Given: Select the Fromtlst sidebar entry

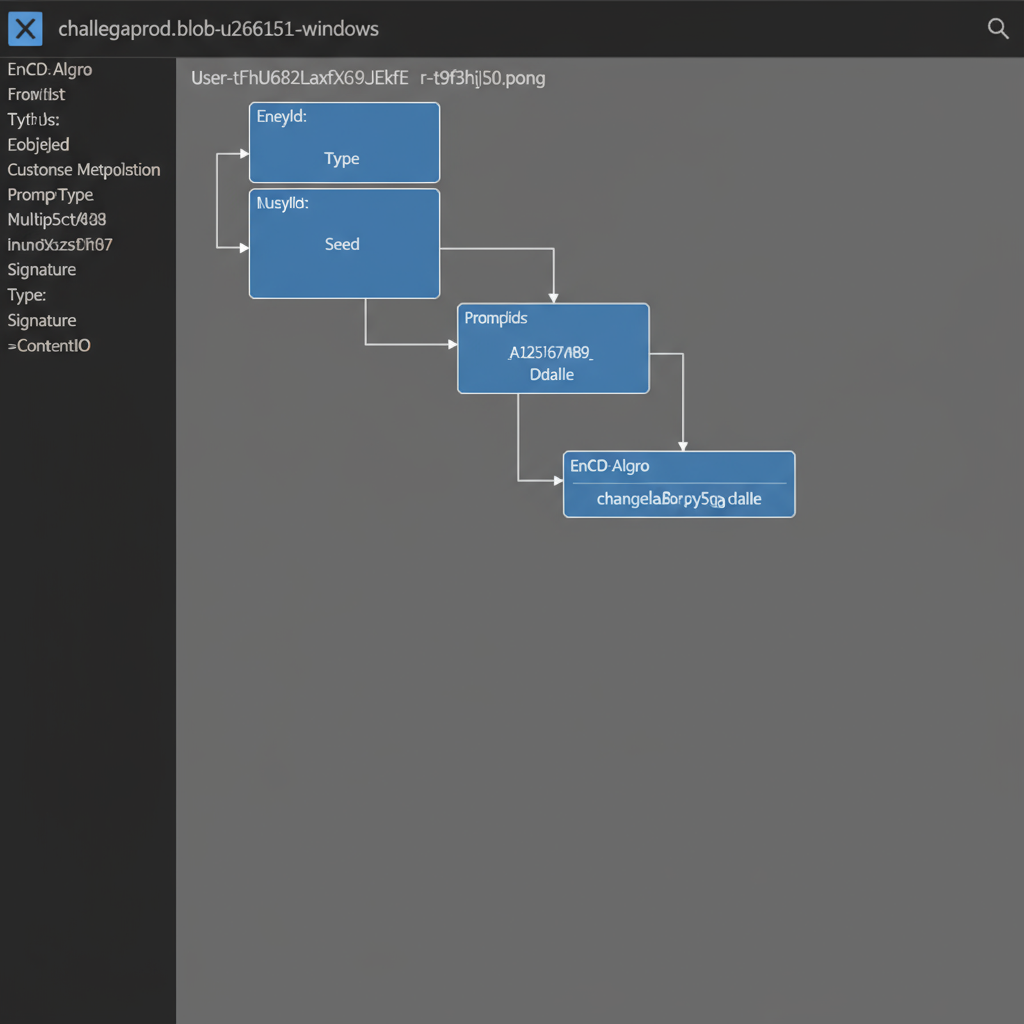Looking at the screenshot, I should tap(36, 95).
